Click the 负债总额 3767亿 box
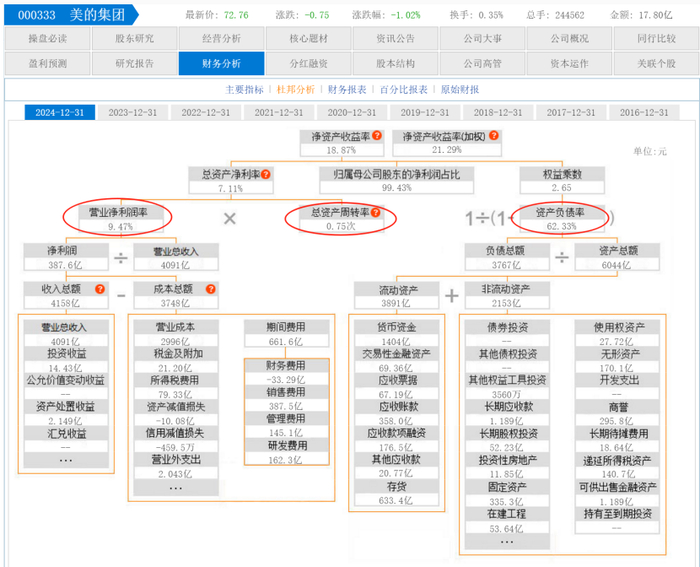Screen dimensions: 700x567 click(x=507, y=257)
